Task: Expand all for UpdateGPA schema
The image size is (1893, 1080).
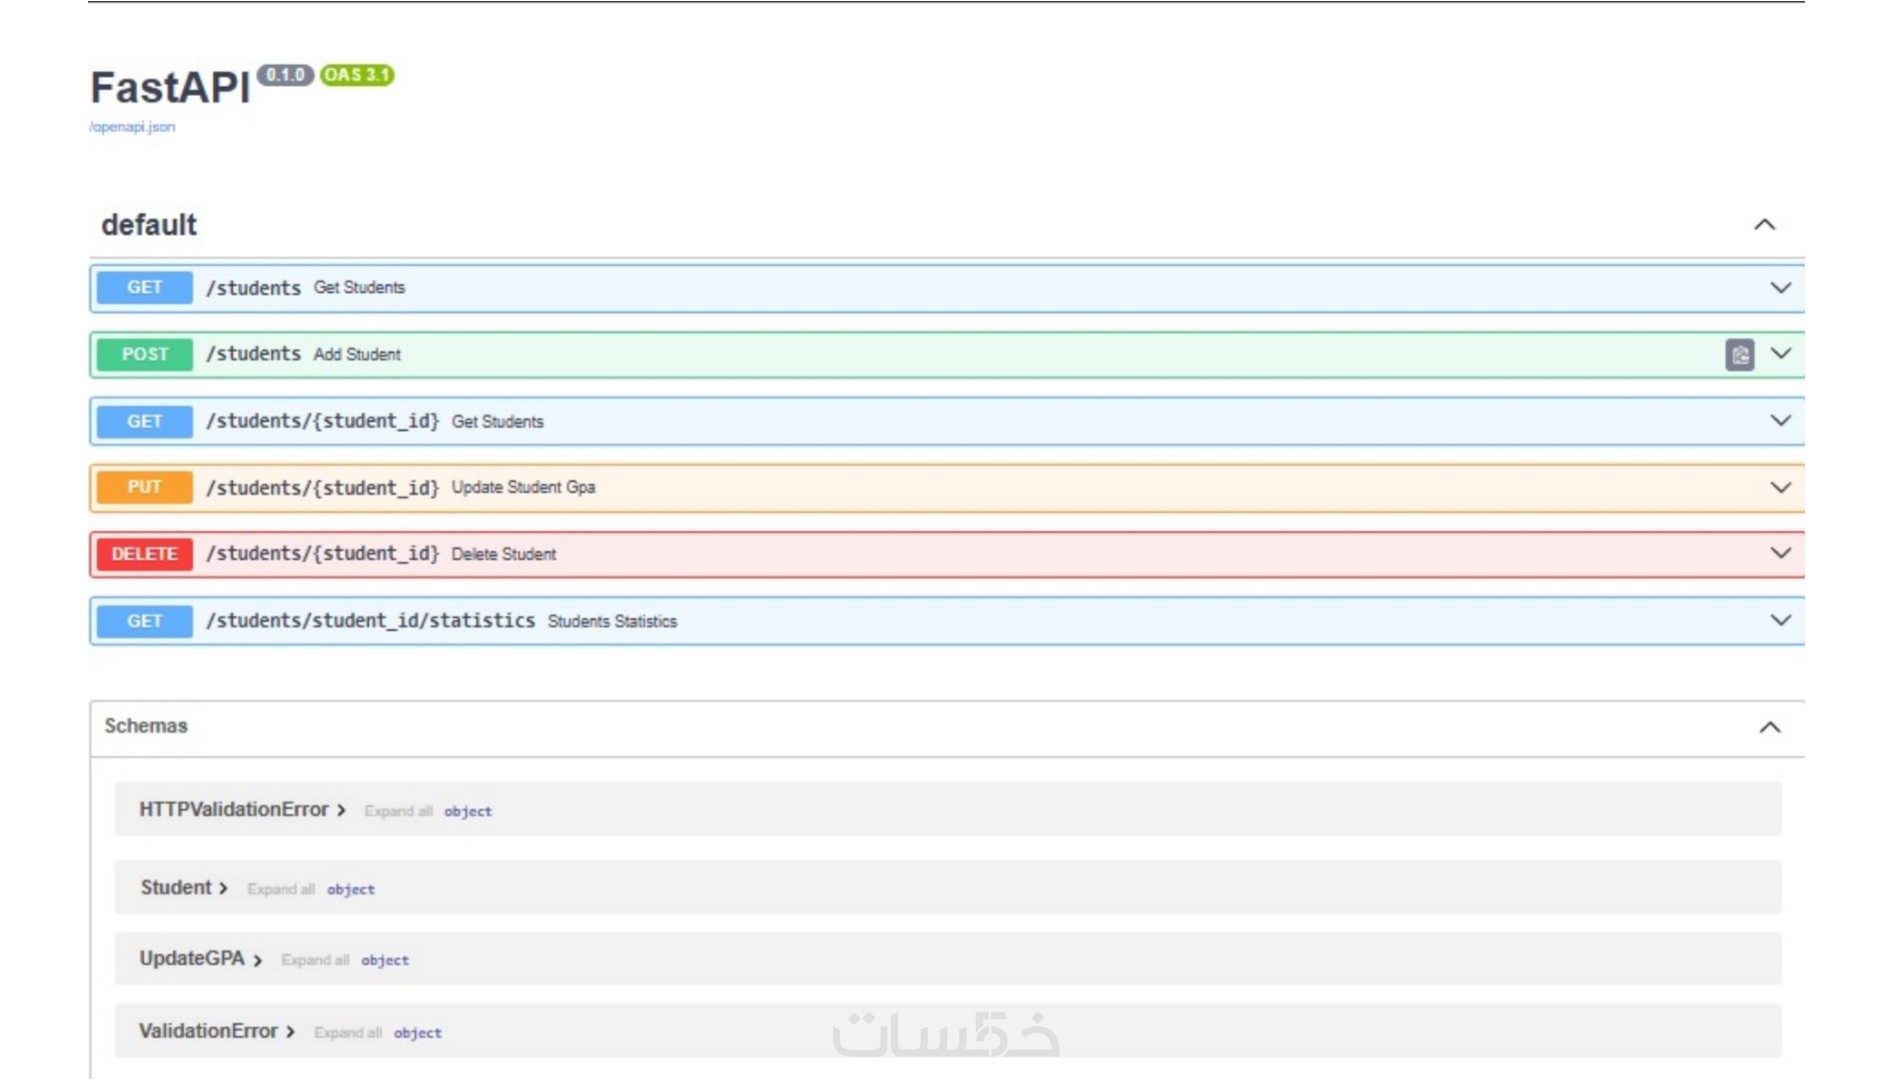Action: [315, 960]
